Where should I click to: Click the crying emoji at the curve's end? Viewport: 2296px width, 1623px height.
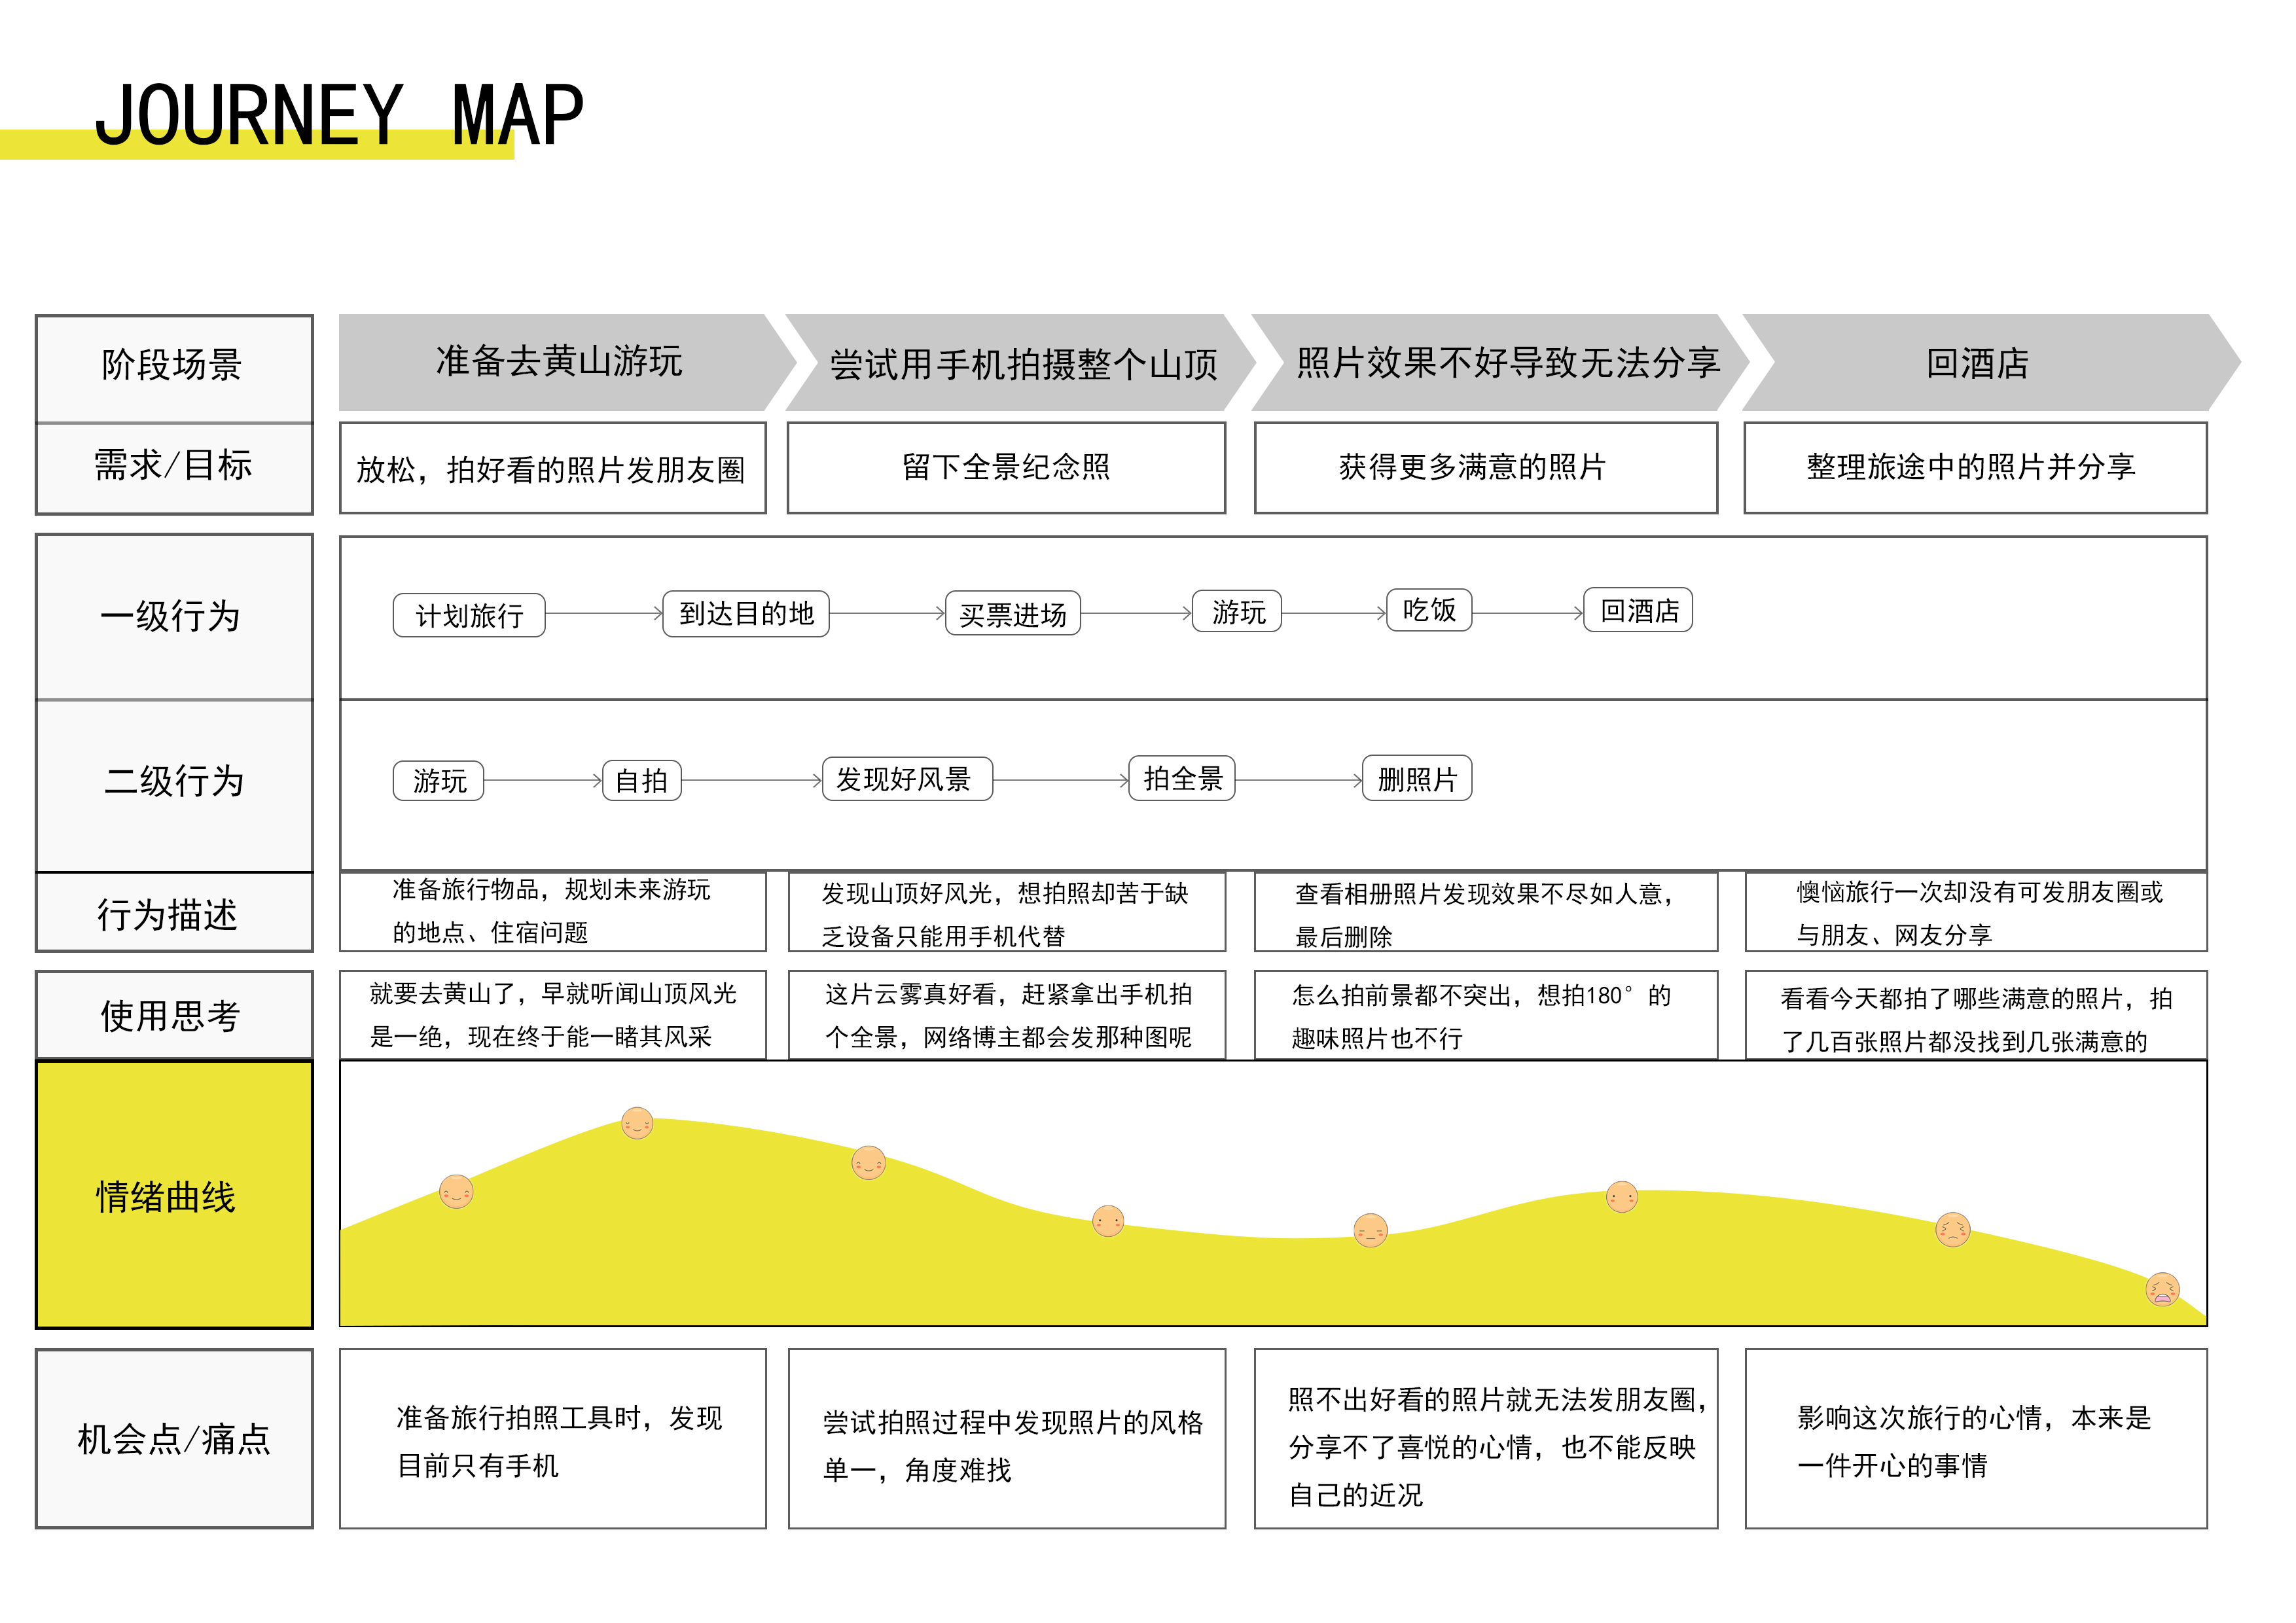pyautogui.click(x=2162, y=1289)
